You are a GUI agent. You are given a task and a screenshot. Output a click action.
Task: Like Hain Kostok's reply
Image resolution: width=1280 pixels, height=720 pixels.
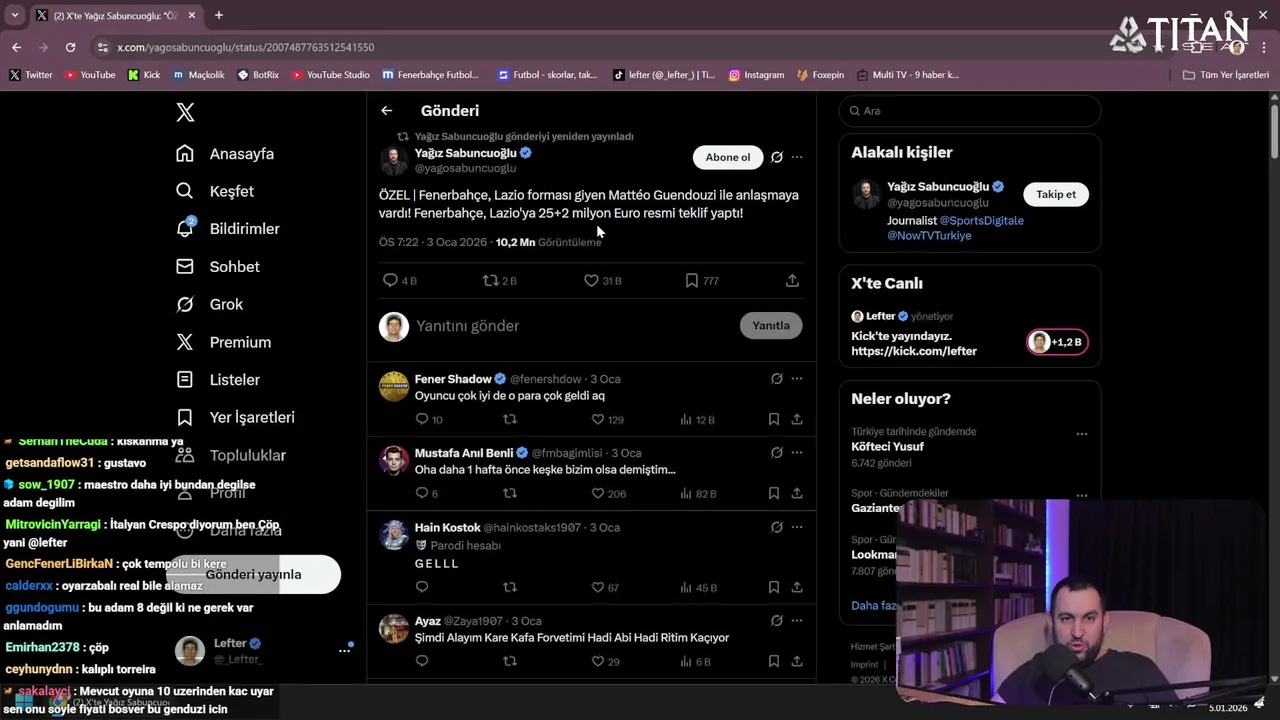pyautogui.click(x=598, y=587)
